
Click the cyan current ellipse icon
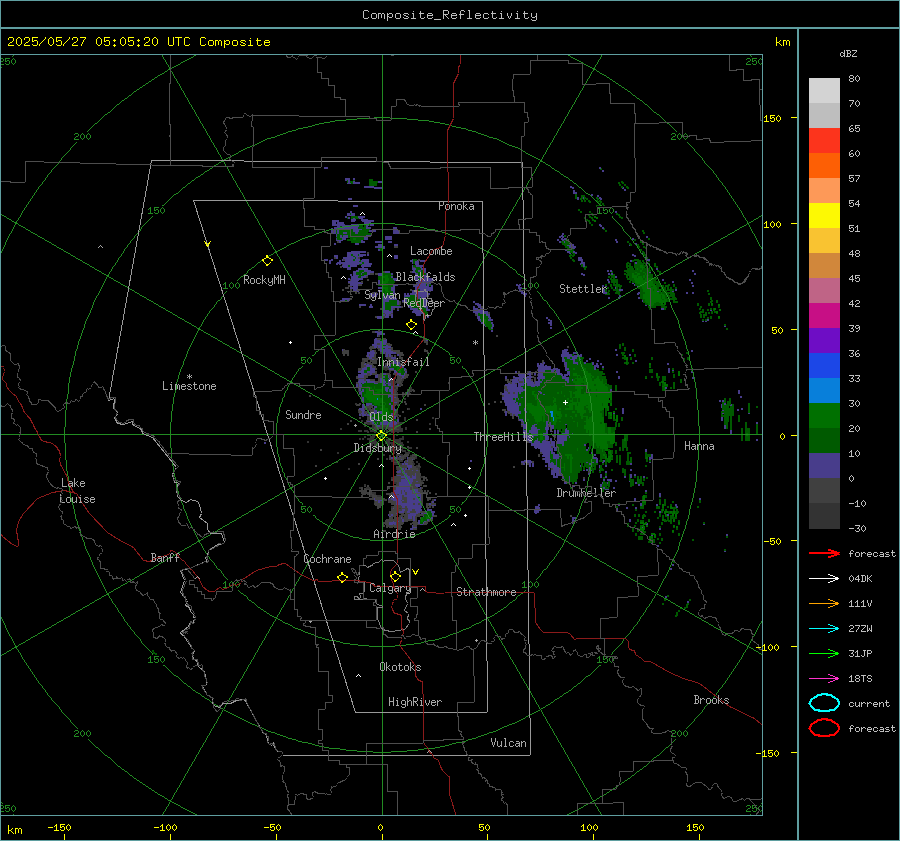[824, 703]
